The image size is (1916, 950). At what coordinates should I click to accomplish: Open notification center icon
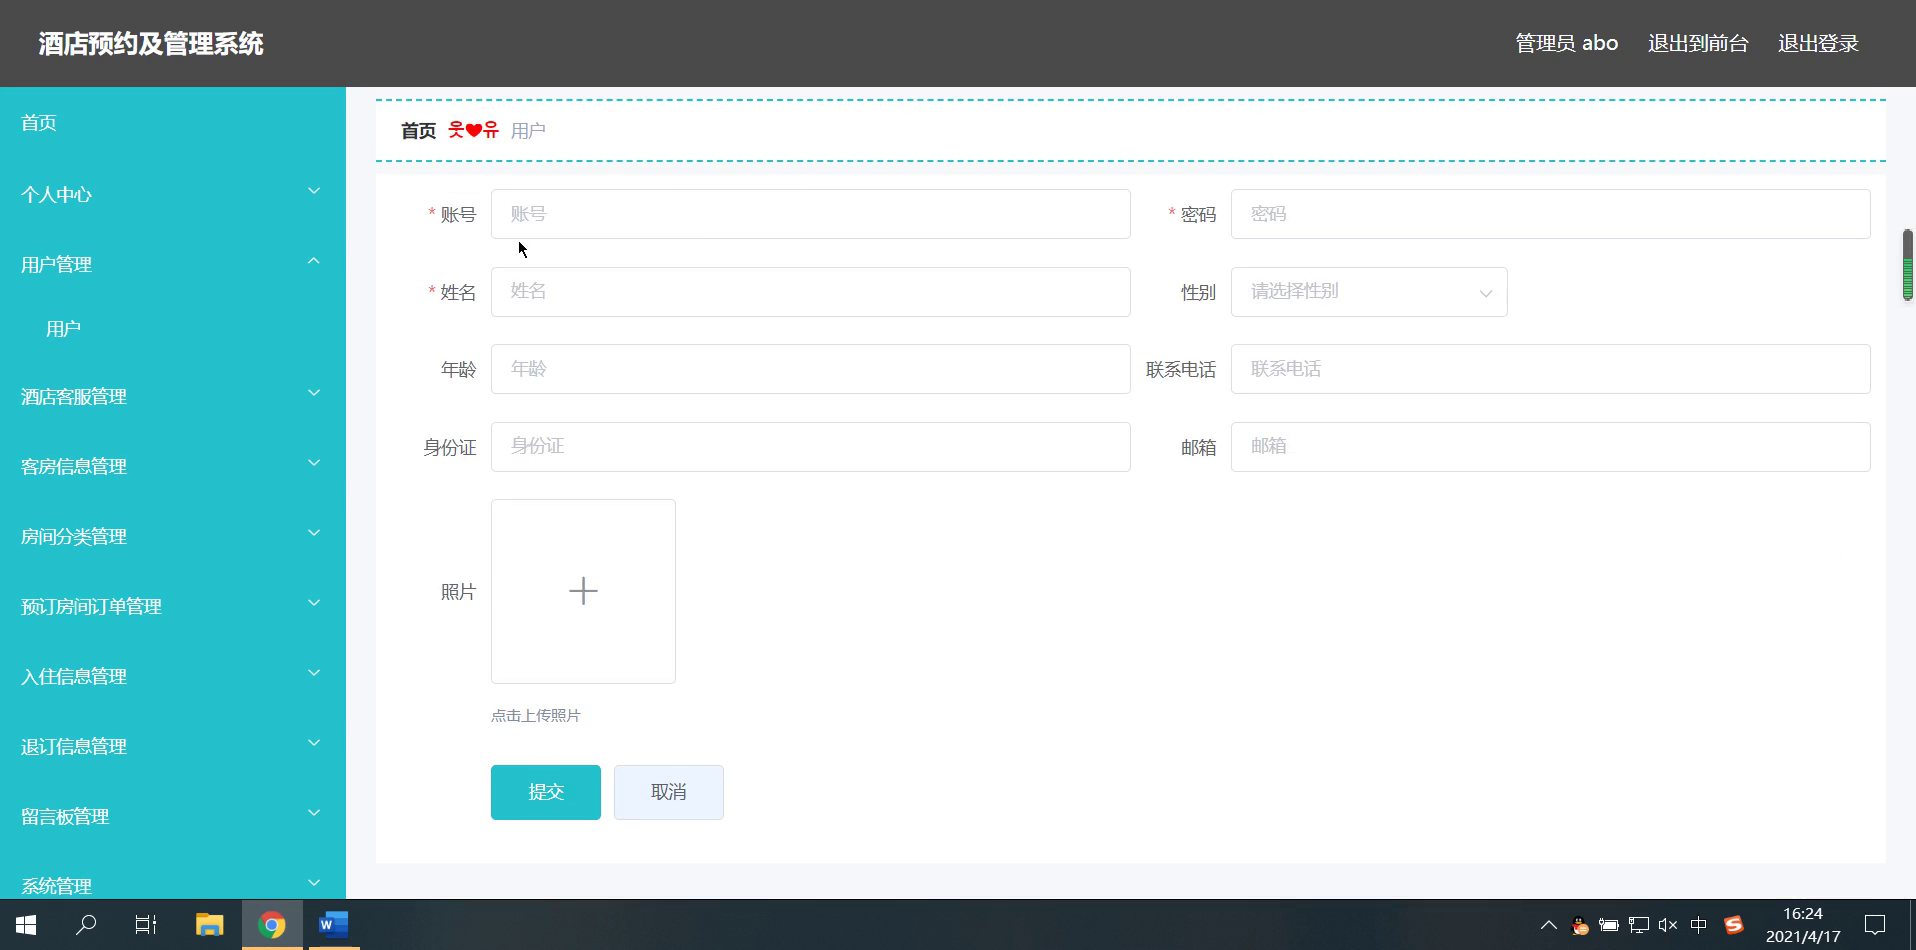[1875, 925]
